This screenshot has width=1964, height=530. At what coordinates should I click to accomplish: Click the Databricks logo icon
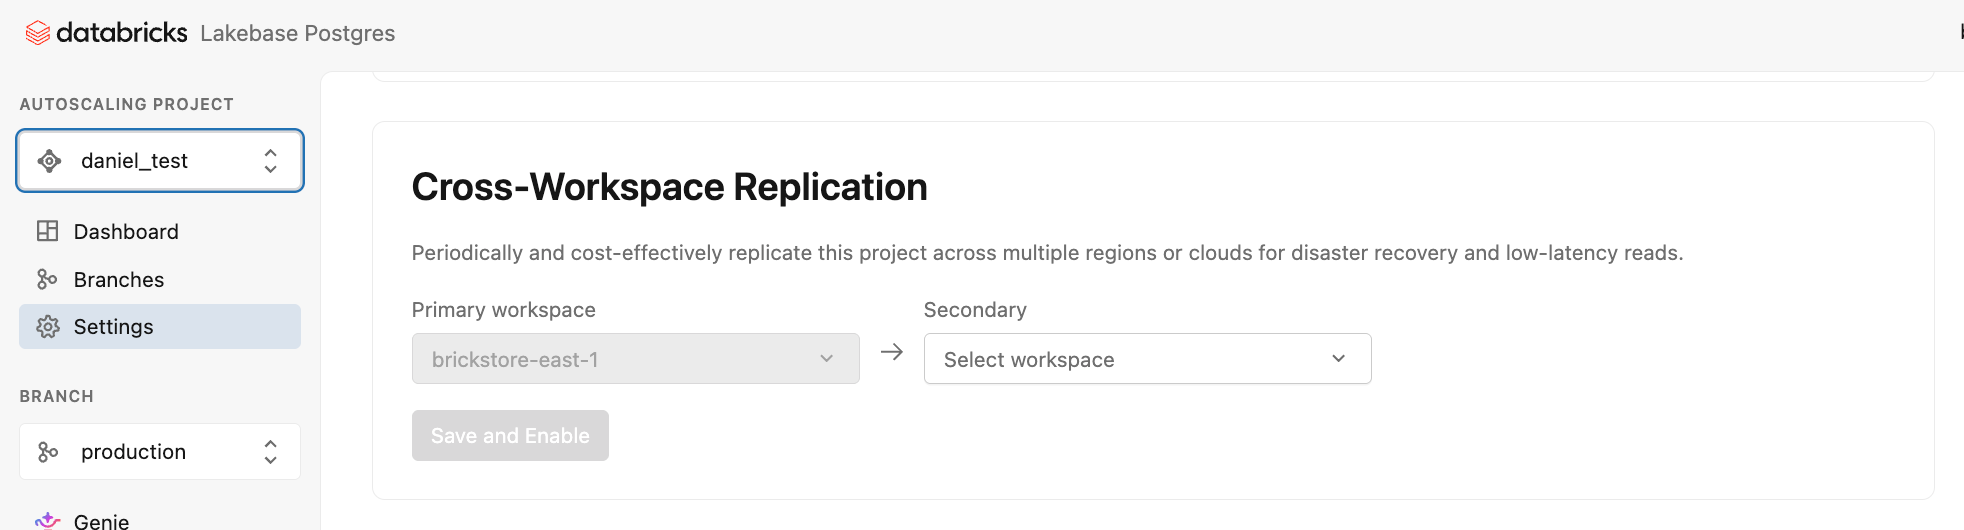coord(38,33)
